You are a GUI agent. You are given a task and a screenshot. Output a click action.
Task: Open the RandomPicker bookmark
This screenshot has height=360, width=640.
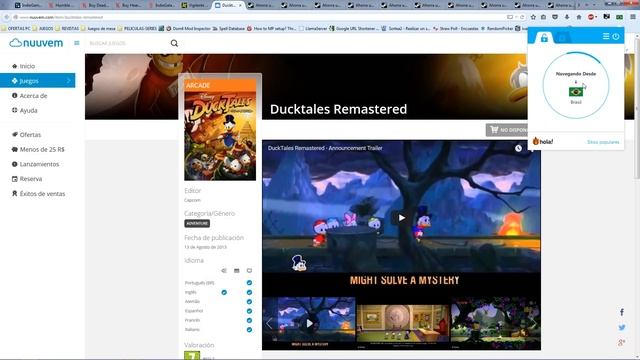[x=497, y=29]
